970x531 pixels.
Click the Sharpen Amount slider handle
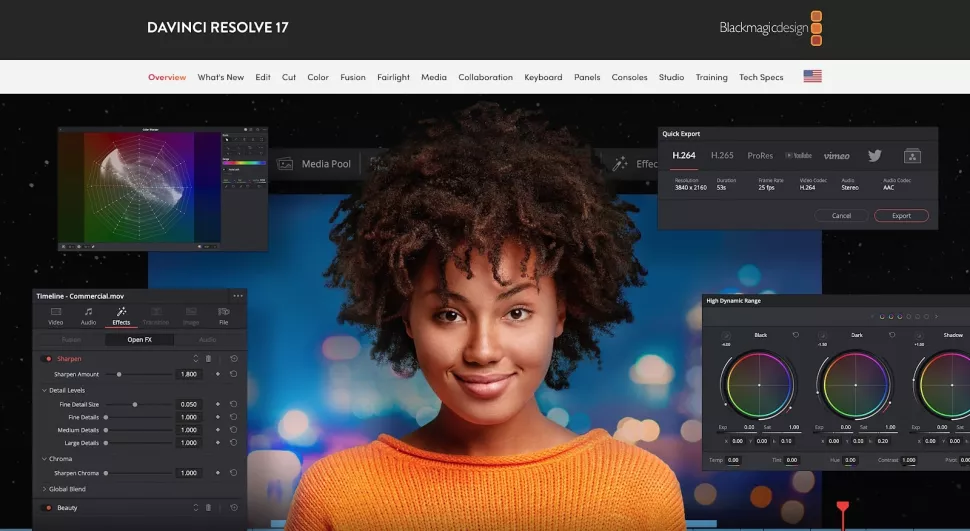119,374
